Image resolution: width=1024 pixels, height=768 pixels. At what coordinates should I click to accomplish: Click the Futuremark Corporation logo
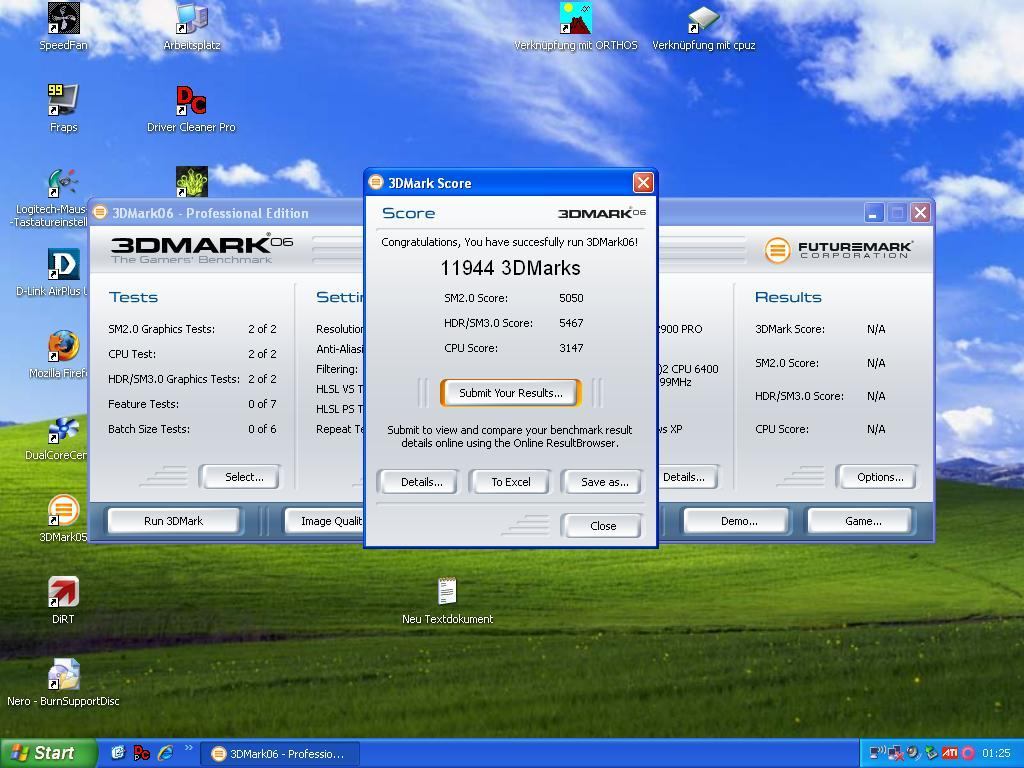(838, 250)
